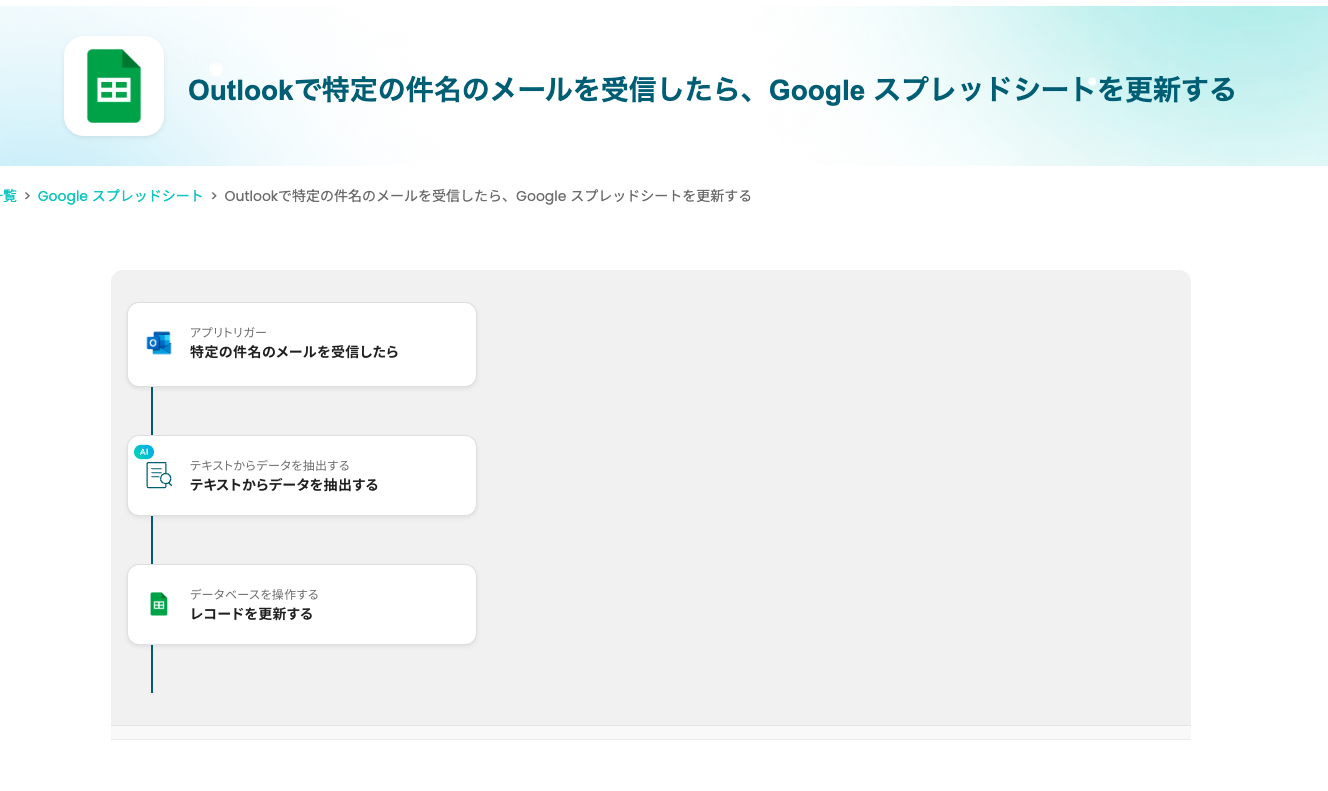Click the page heading about Outlook and Google スプレッドシート
Image resolution: width=1328 pixels, height=791 pixels.
click(x=711, y=90)
